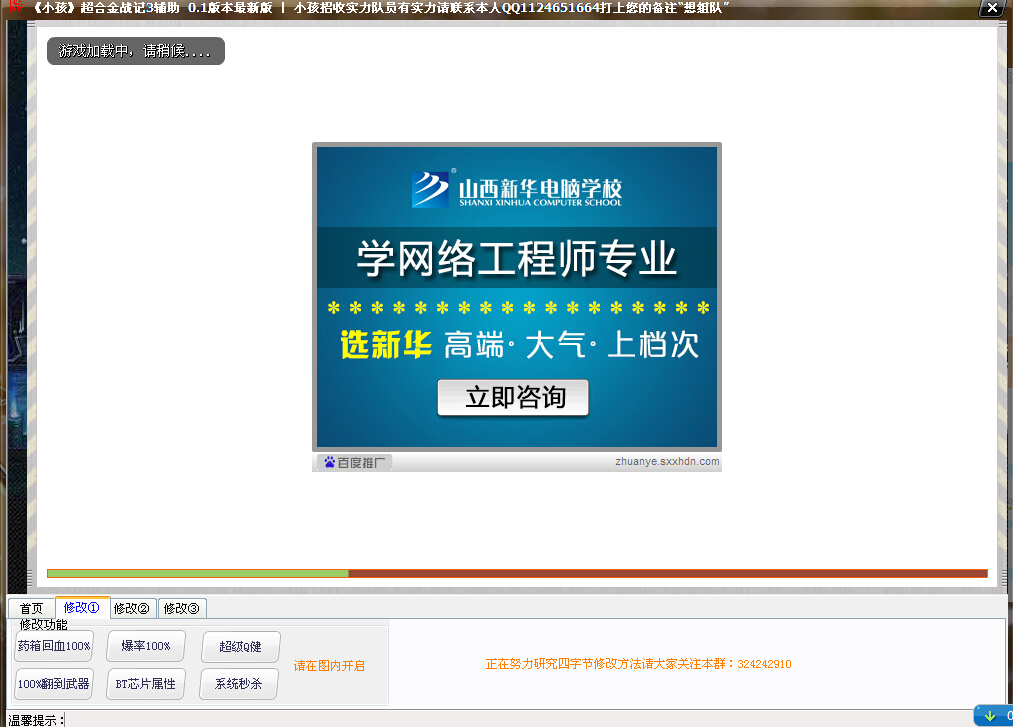
Task: Click the 请在图内开启 orange text
Action: pyautogui.click(x=329, y=666)
